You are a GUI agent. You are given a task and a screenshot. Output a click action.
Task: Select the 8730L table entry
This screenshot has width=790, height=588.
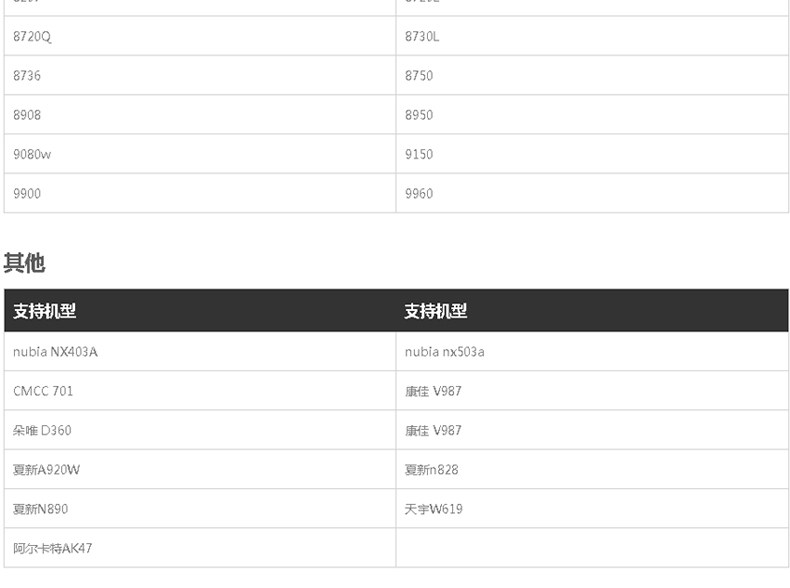(422, 37)
